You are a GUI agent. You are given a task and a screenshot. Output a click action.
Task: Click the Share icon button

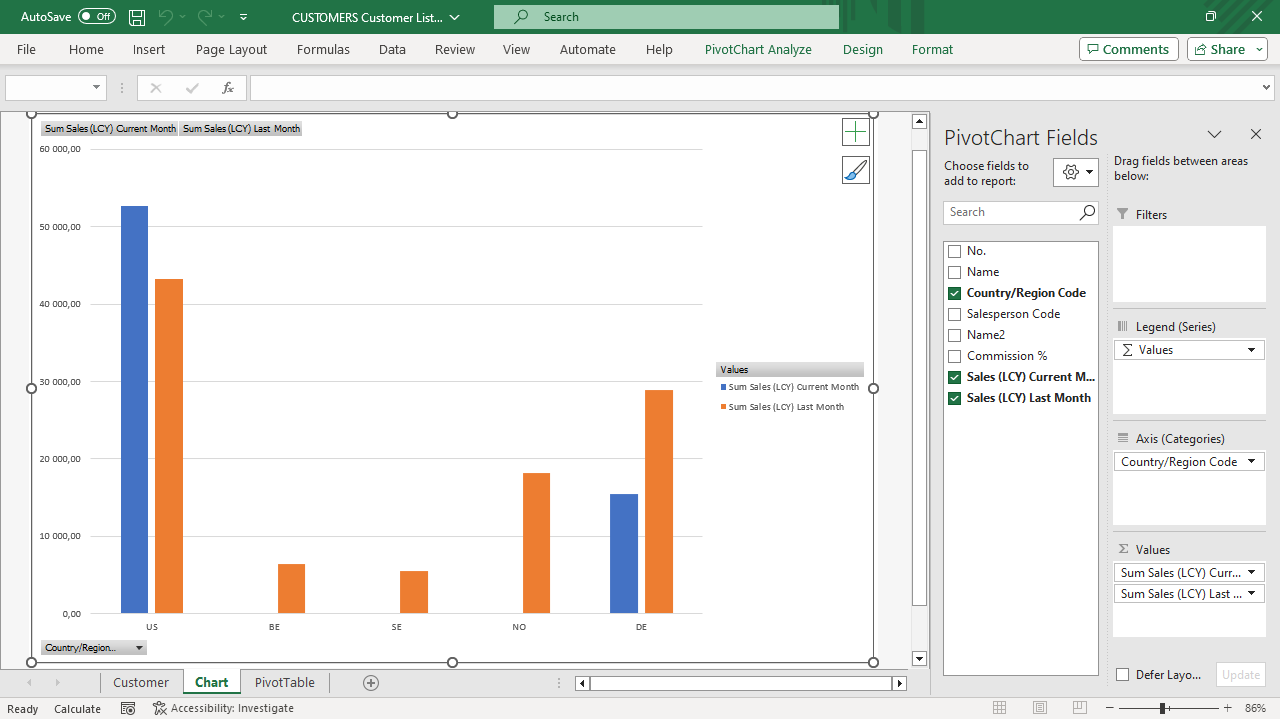(1218, 49)
